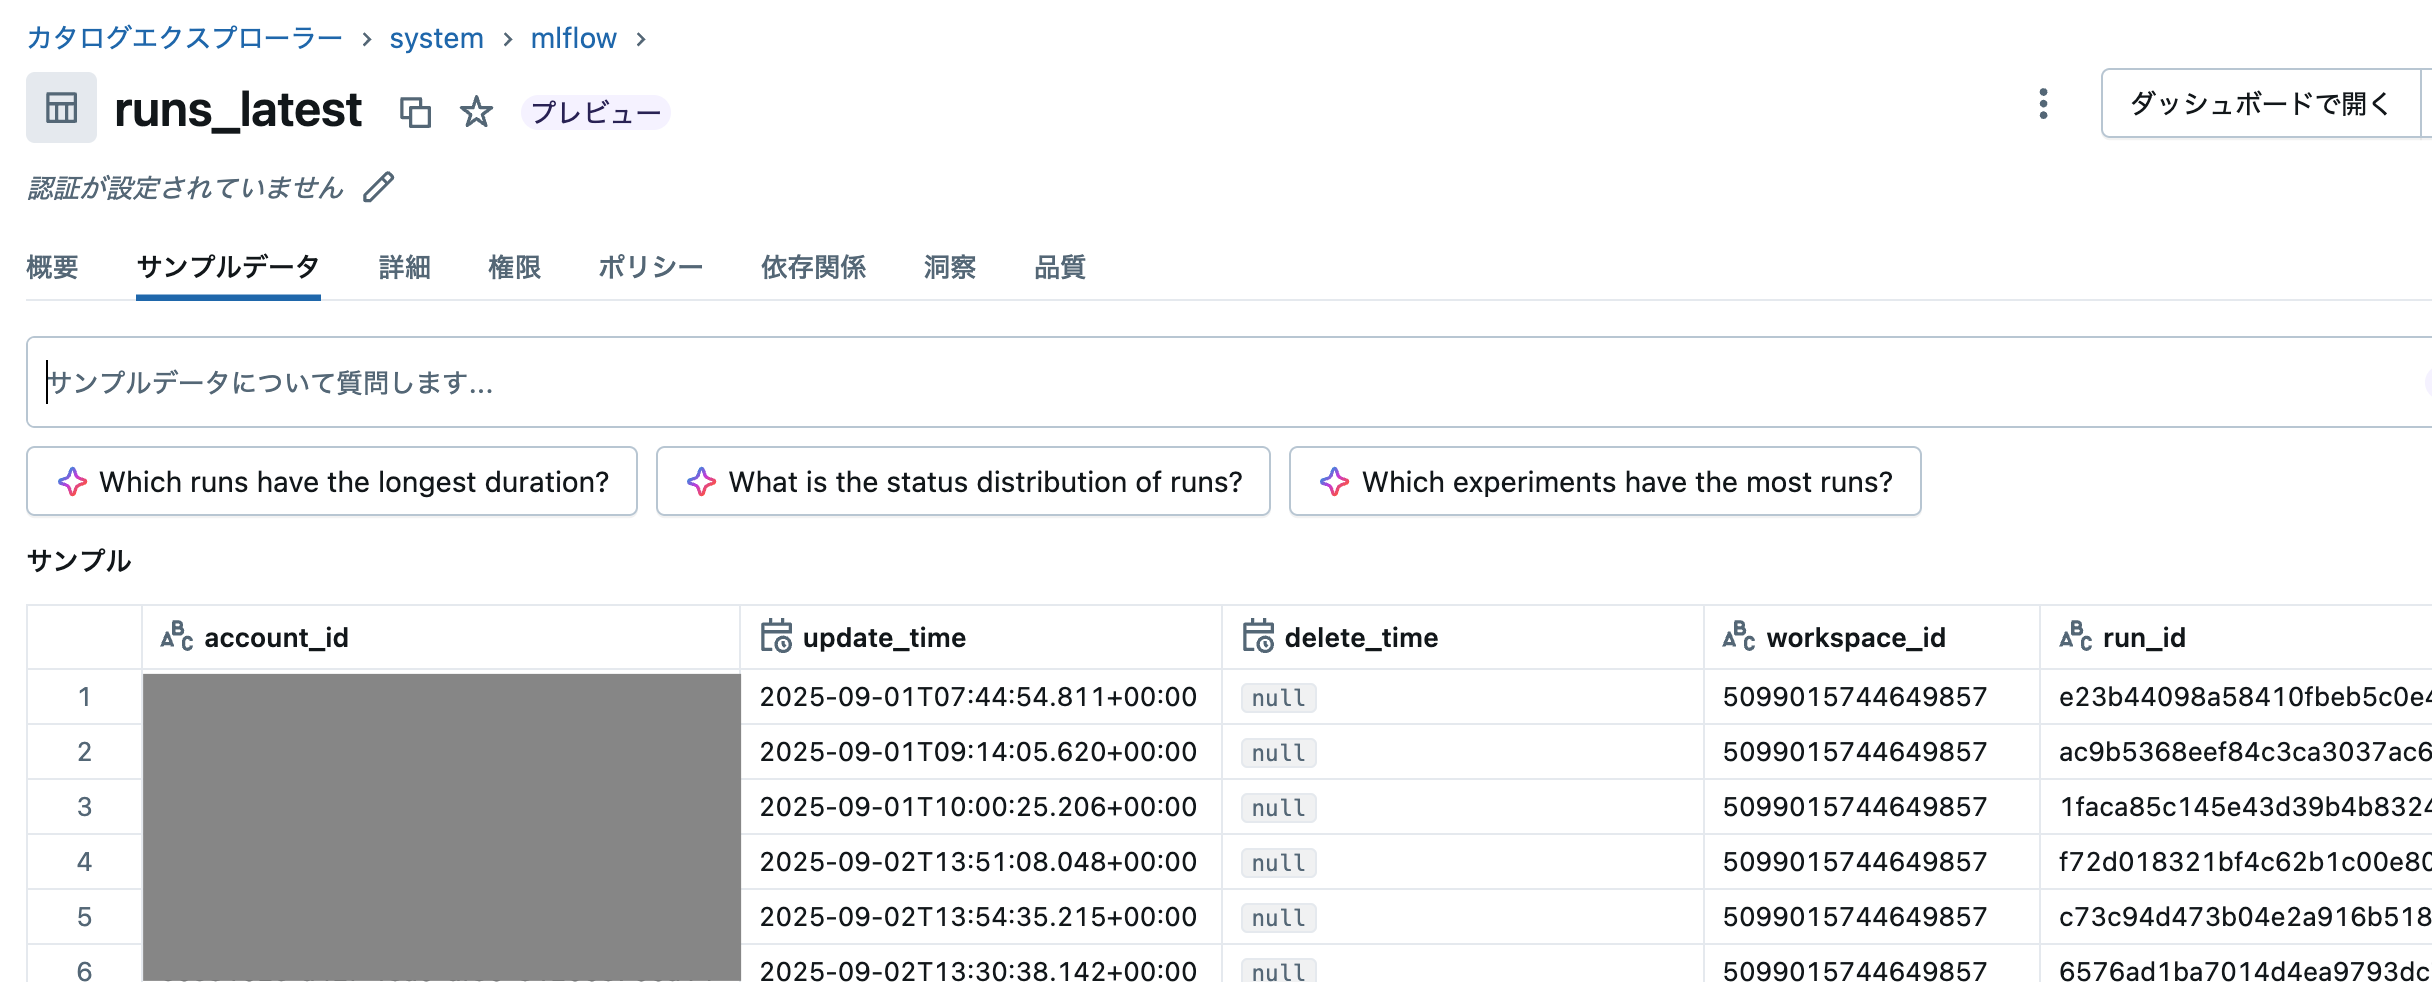
Task: Toggle the favorite star for runs_latest
Action: point(476,112)
